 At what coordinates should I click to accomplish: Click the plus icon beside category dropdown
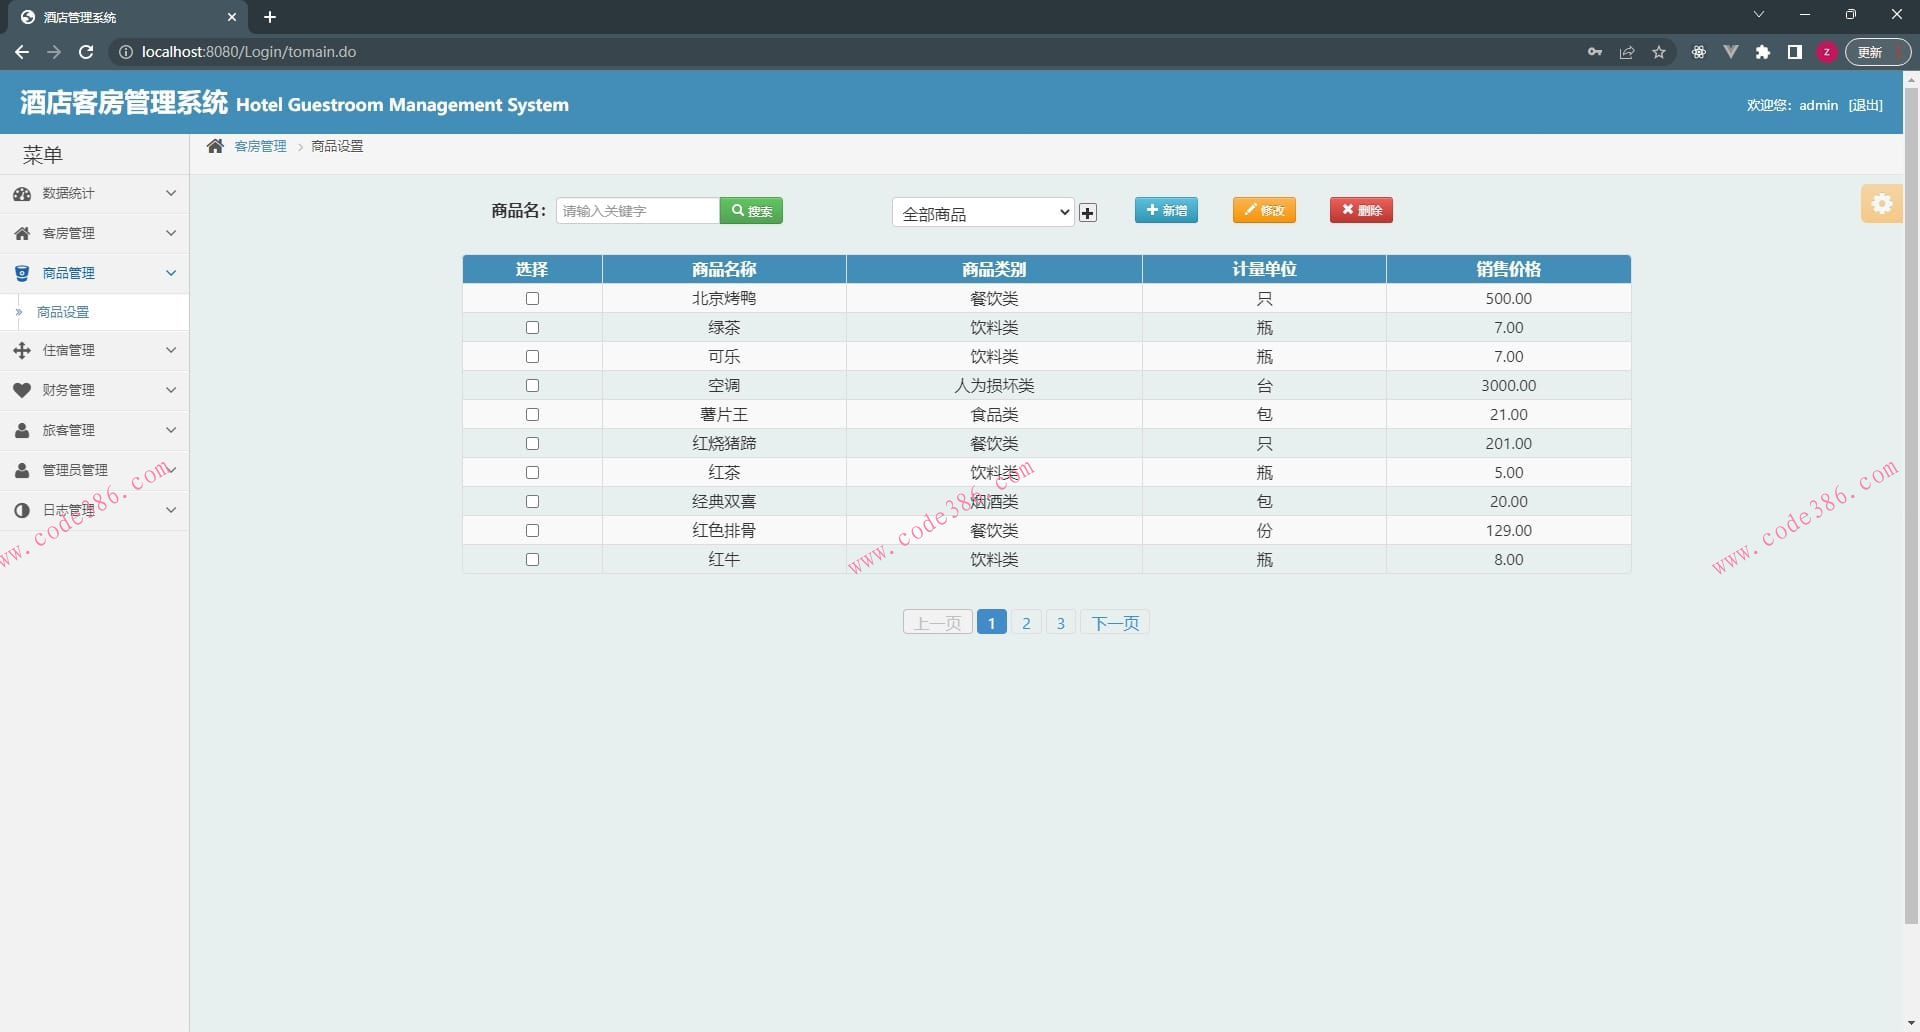(1088, 213)
